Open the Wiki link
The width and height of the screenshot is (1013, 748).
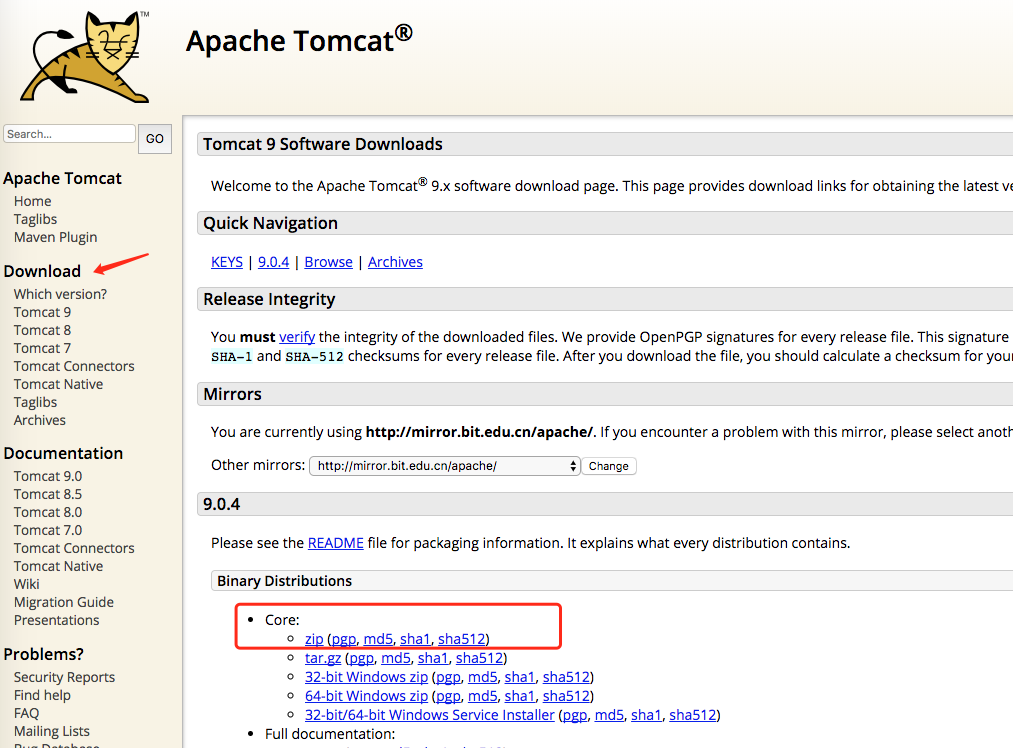26,585
